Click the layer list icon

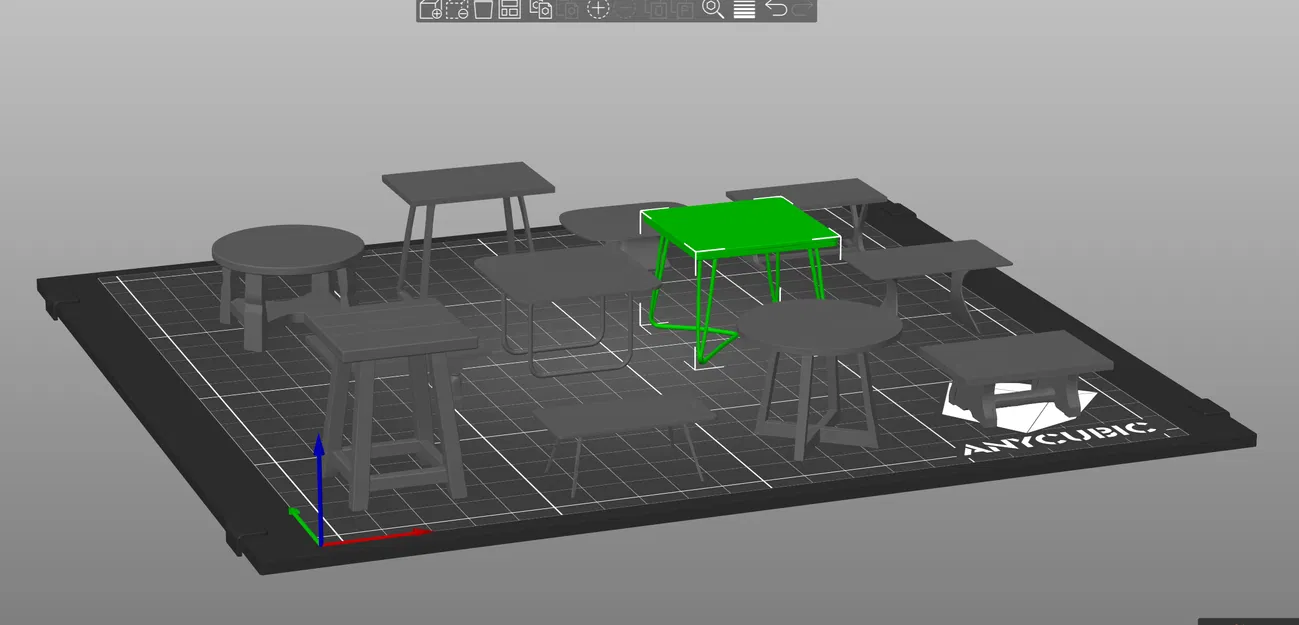coord(745,11)
